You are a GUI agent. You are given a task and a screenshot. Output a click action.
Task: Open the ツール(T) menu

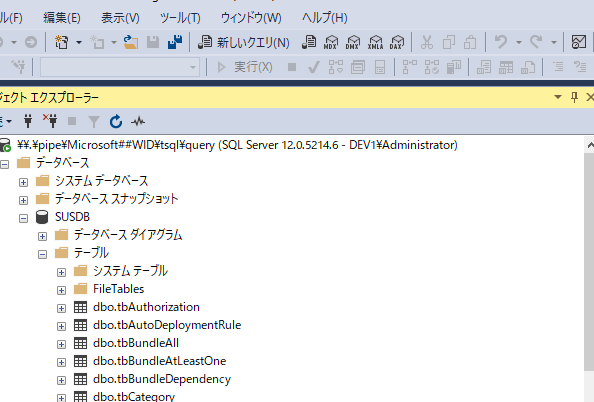pos(180,17)
